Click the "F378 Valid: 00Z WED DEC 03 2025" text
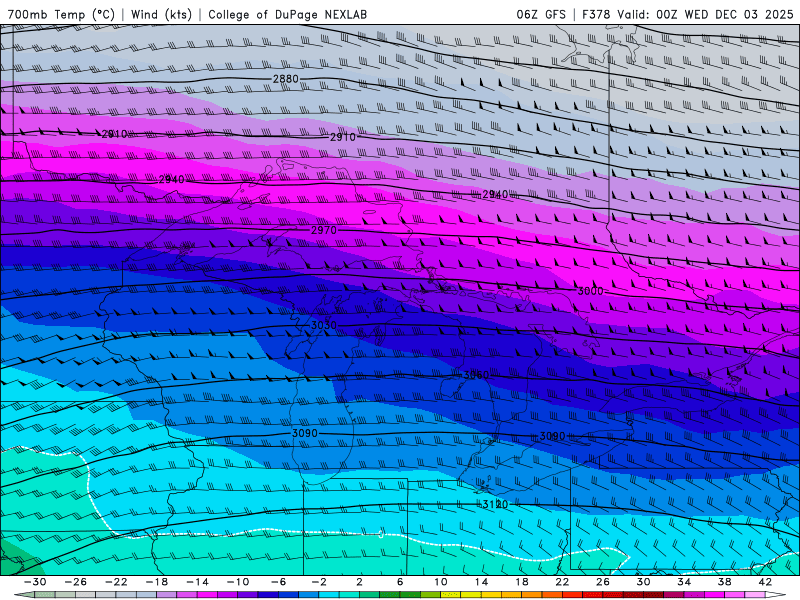 (688, 14)
